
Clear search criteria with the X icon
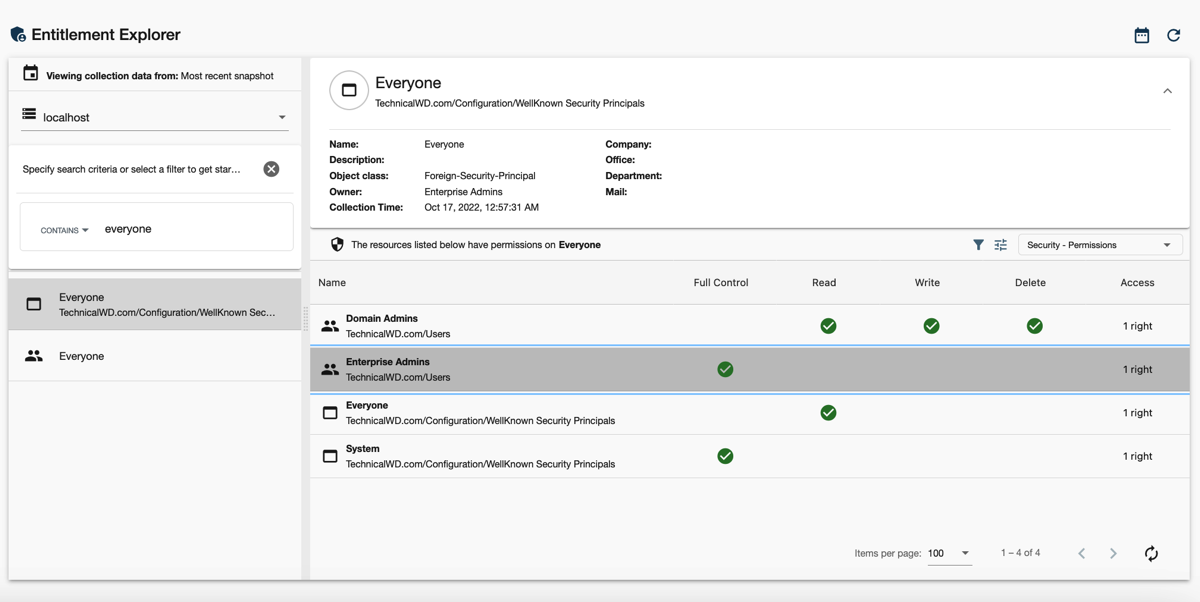point(271,169)
